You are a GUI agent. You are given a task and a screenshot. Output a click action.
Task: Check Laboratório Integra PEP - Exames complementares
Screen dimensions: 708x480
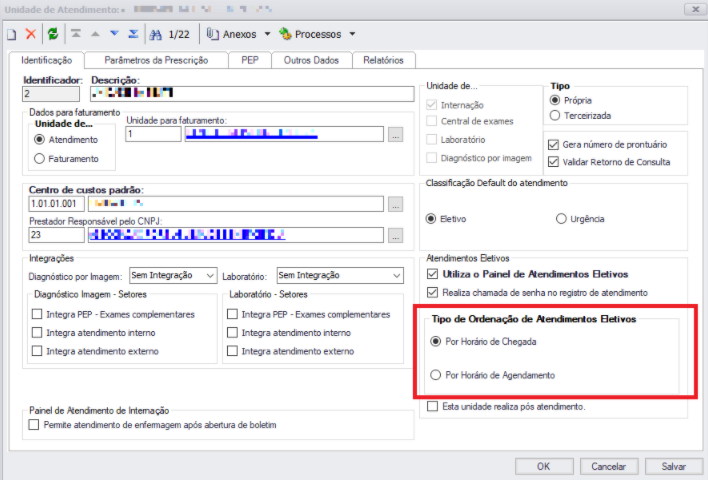point(233,314)
